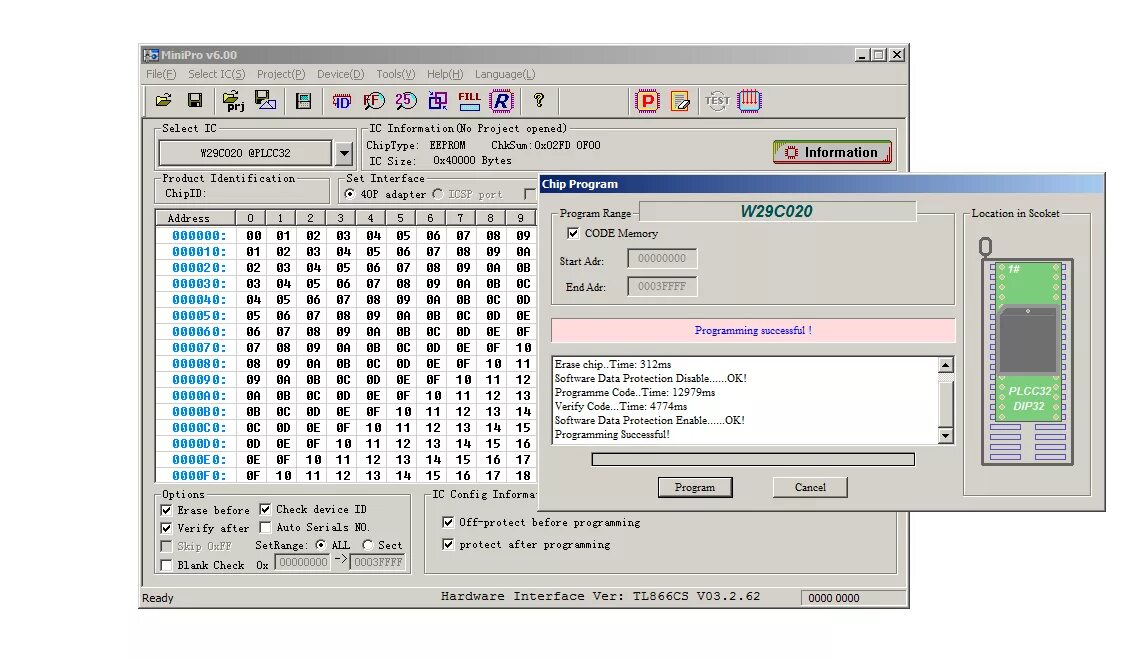Click the R read chip icon
This screenshot has width=1126, height=658.
point(501,101)
